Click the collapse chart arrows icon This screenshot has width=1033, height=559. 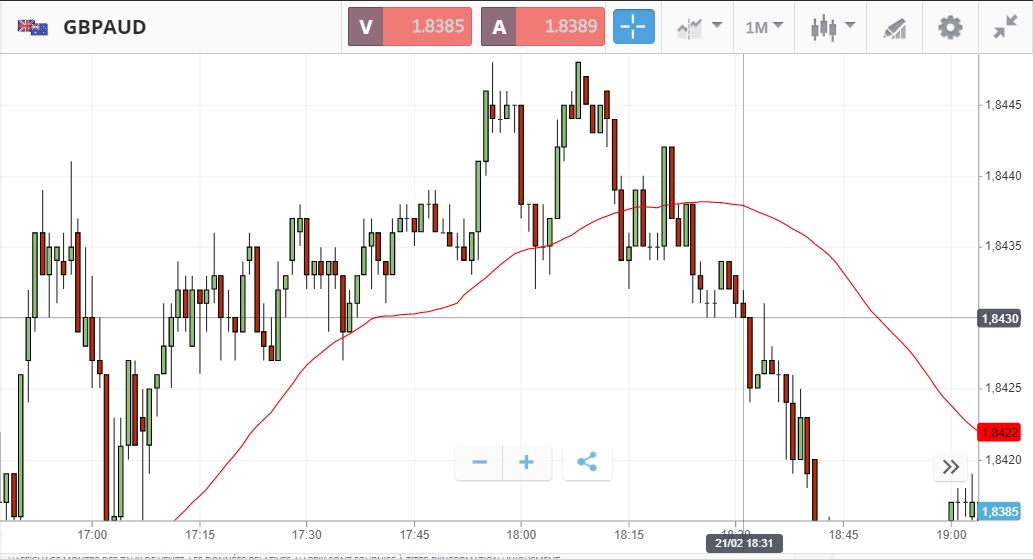pos(1004,27)
